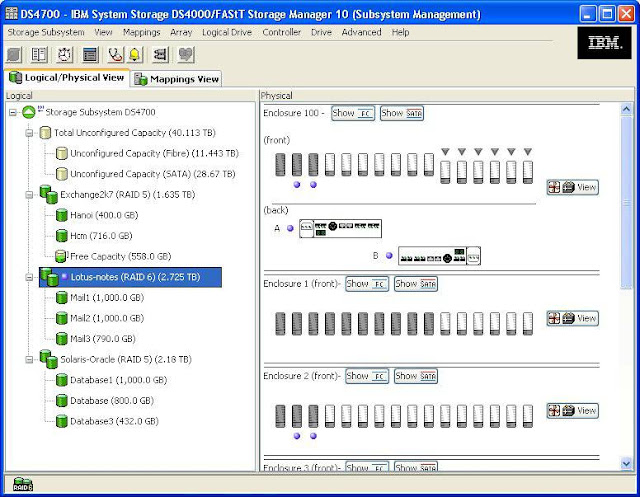This screenshot has width=640, height=497.
Task: Click Exchange2k7 array cylinder icon
Action: pyautogui.click(x=49, y=195)
